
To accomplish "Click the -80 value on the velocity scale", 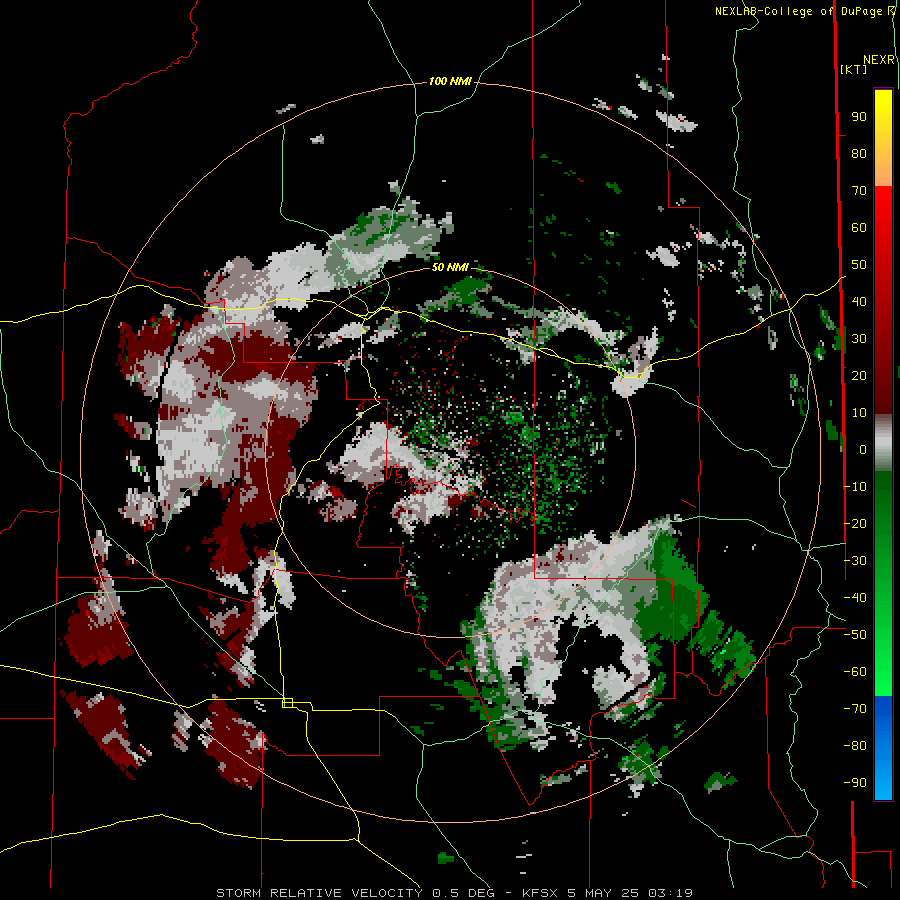I will tap(855, 746).
